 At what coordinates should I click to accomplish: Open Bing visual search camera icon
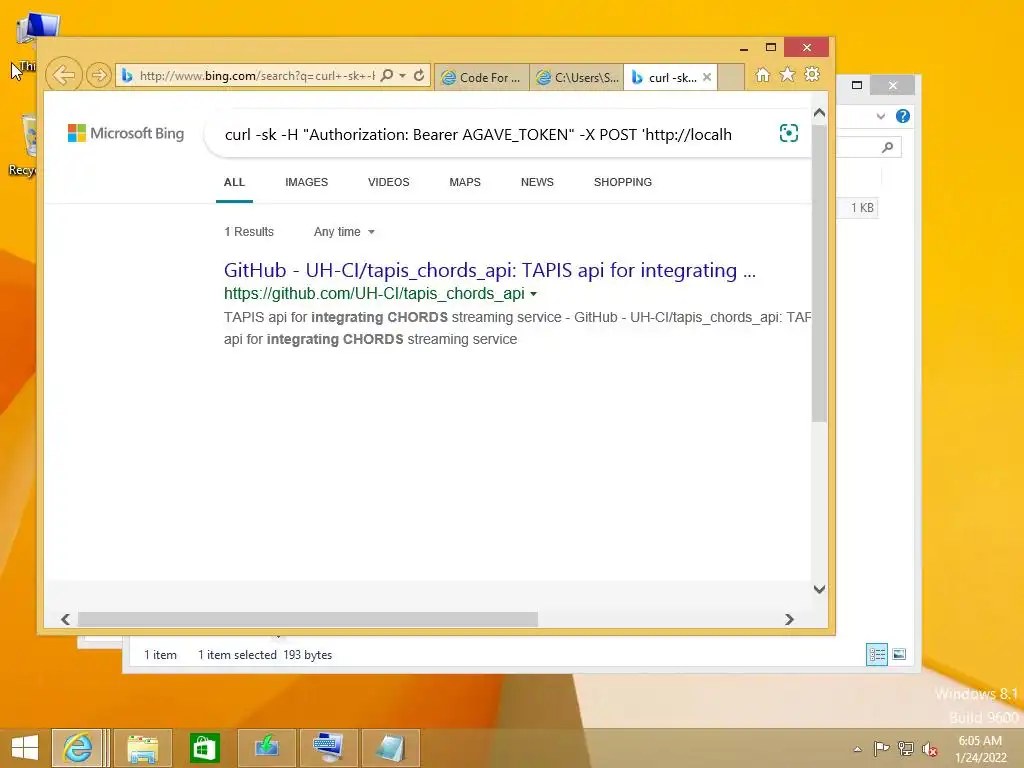[x=789, y=133]
